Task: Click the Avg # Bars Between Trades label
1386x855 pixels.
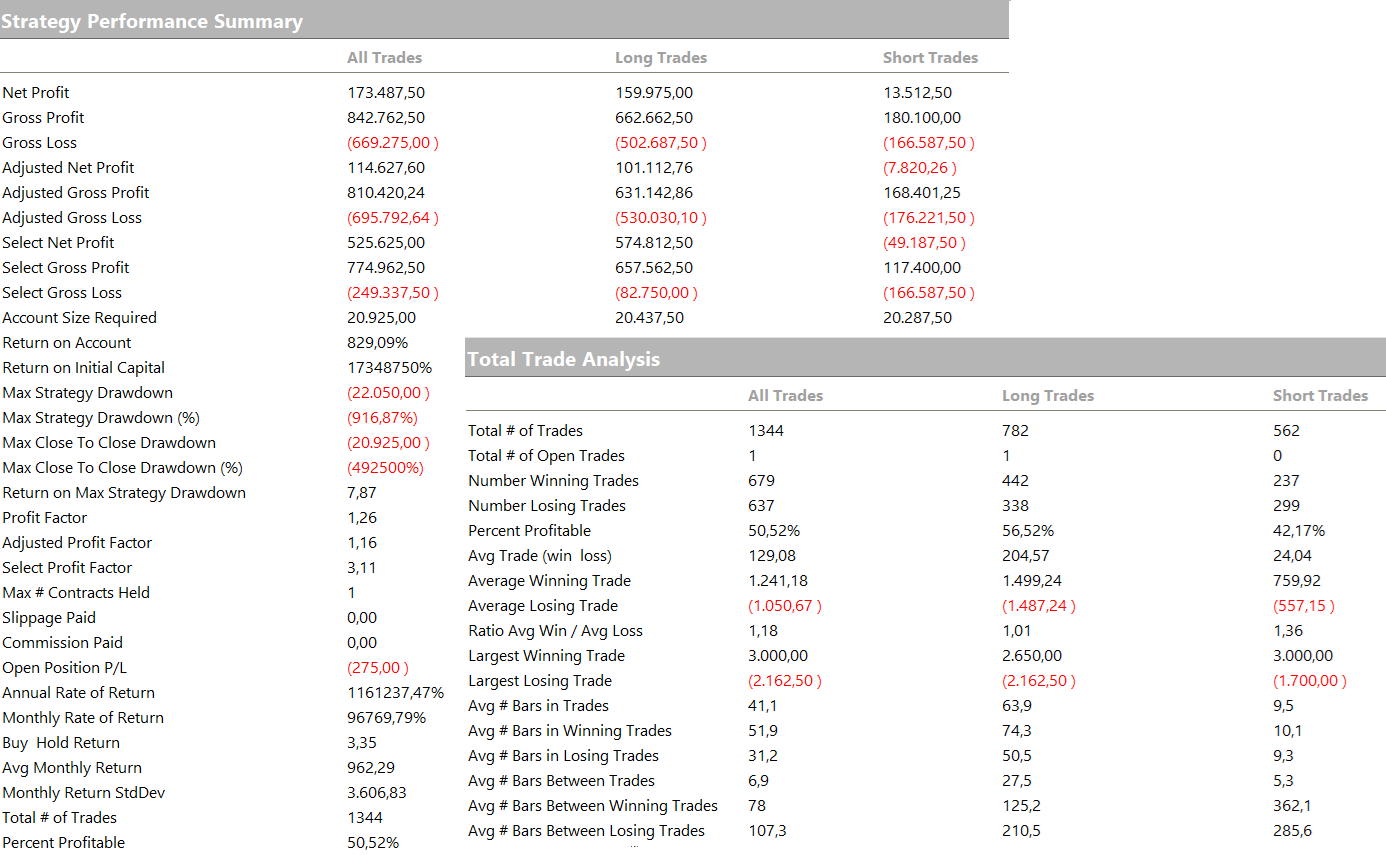Action: point(561,781)
